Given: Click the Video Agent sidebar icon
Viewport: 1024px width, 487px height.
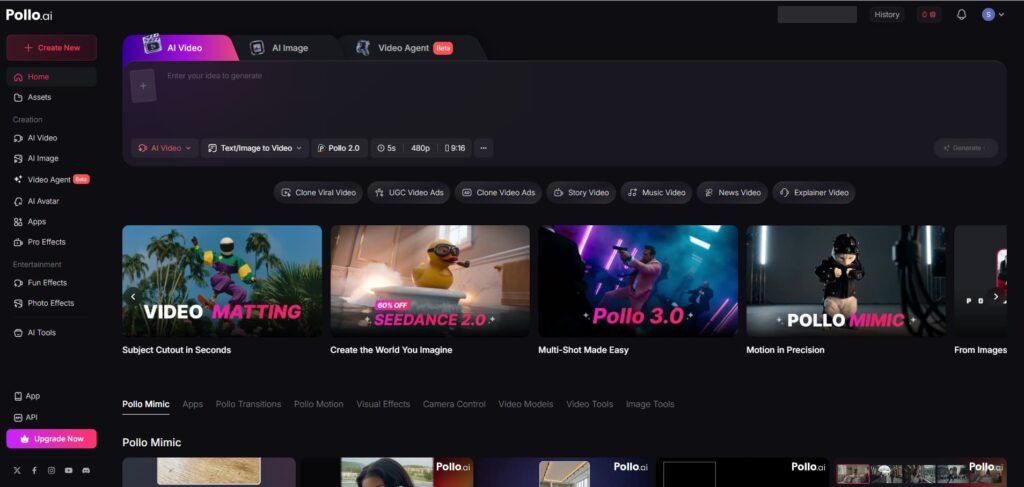Looking at the screenshot, I should 18,180.
